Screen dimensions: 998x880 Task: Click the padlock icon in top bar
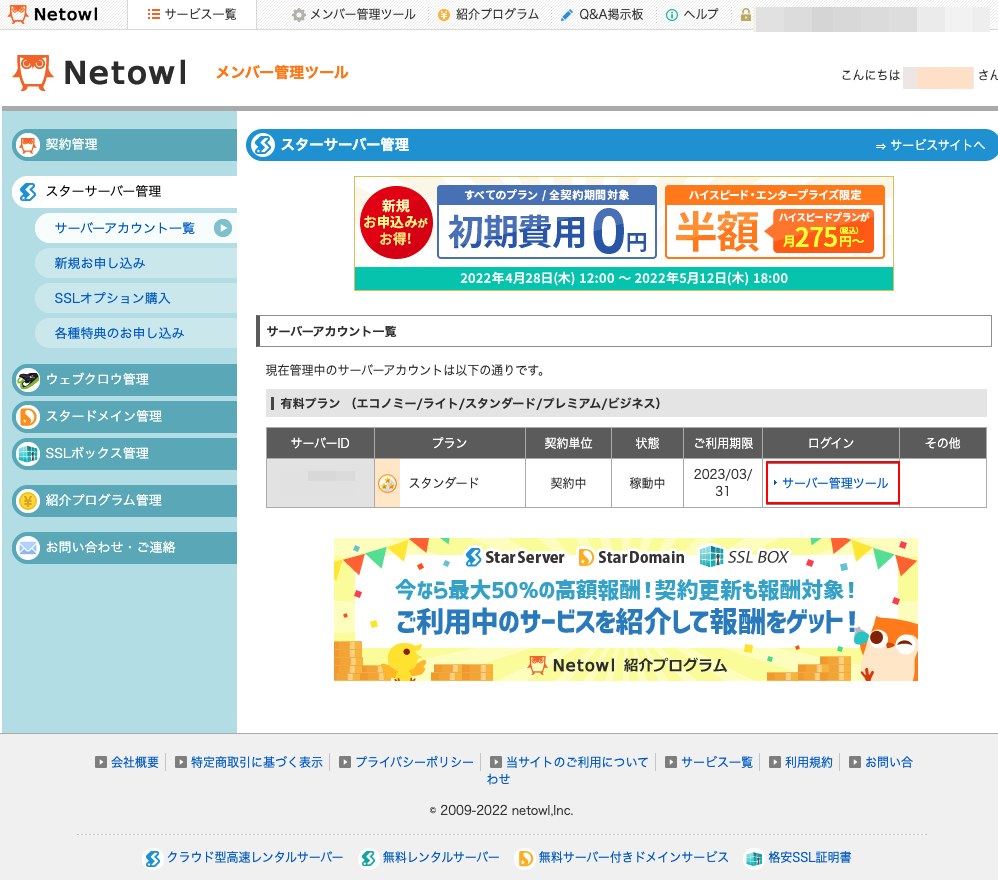click(745, 15)
